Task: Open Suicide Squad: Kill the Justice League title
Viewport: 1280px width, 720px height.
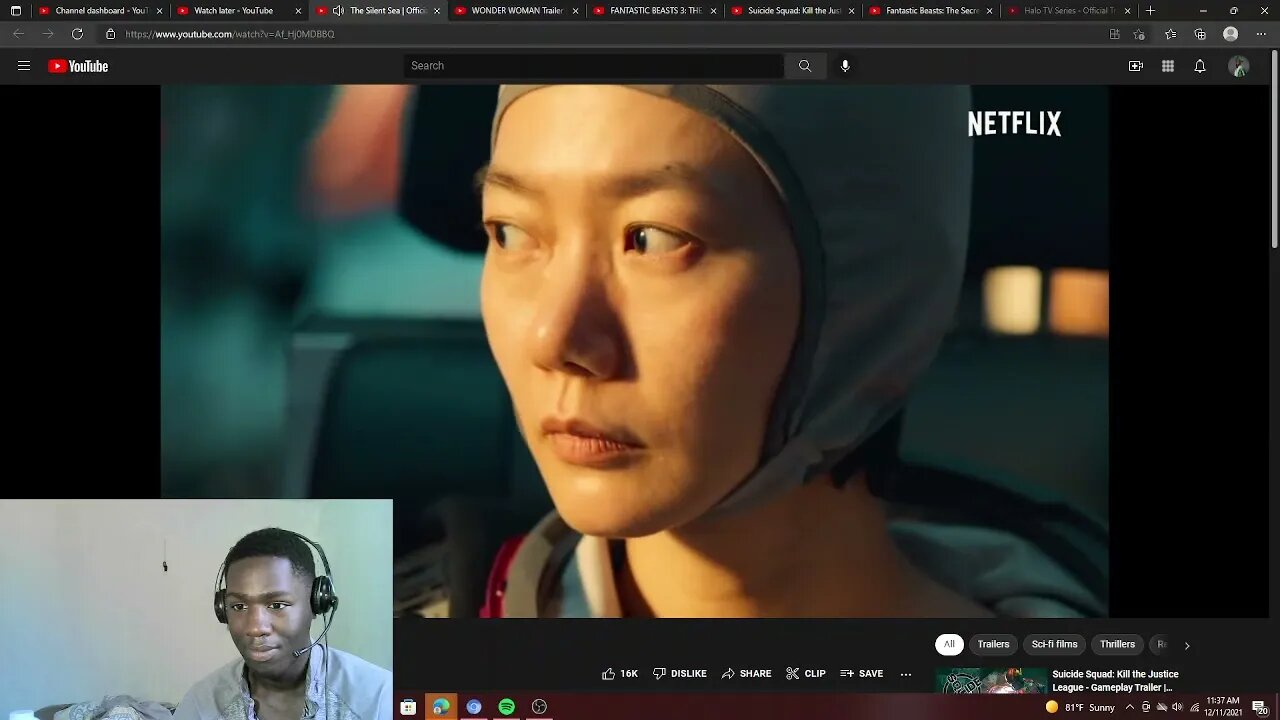Action: pos(1115,680)
